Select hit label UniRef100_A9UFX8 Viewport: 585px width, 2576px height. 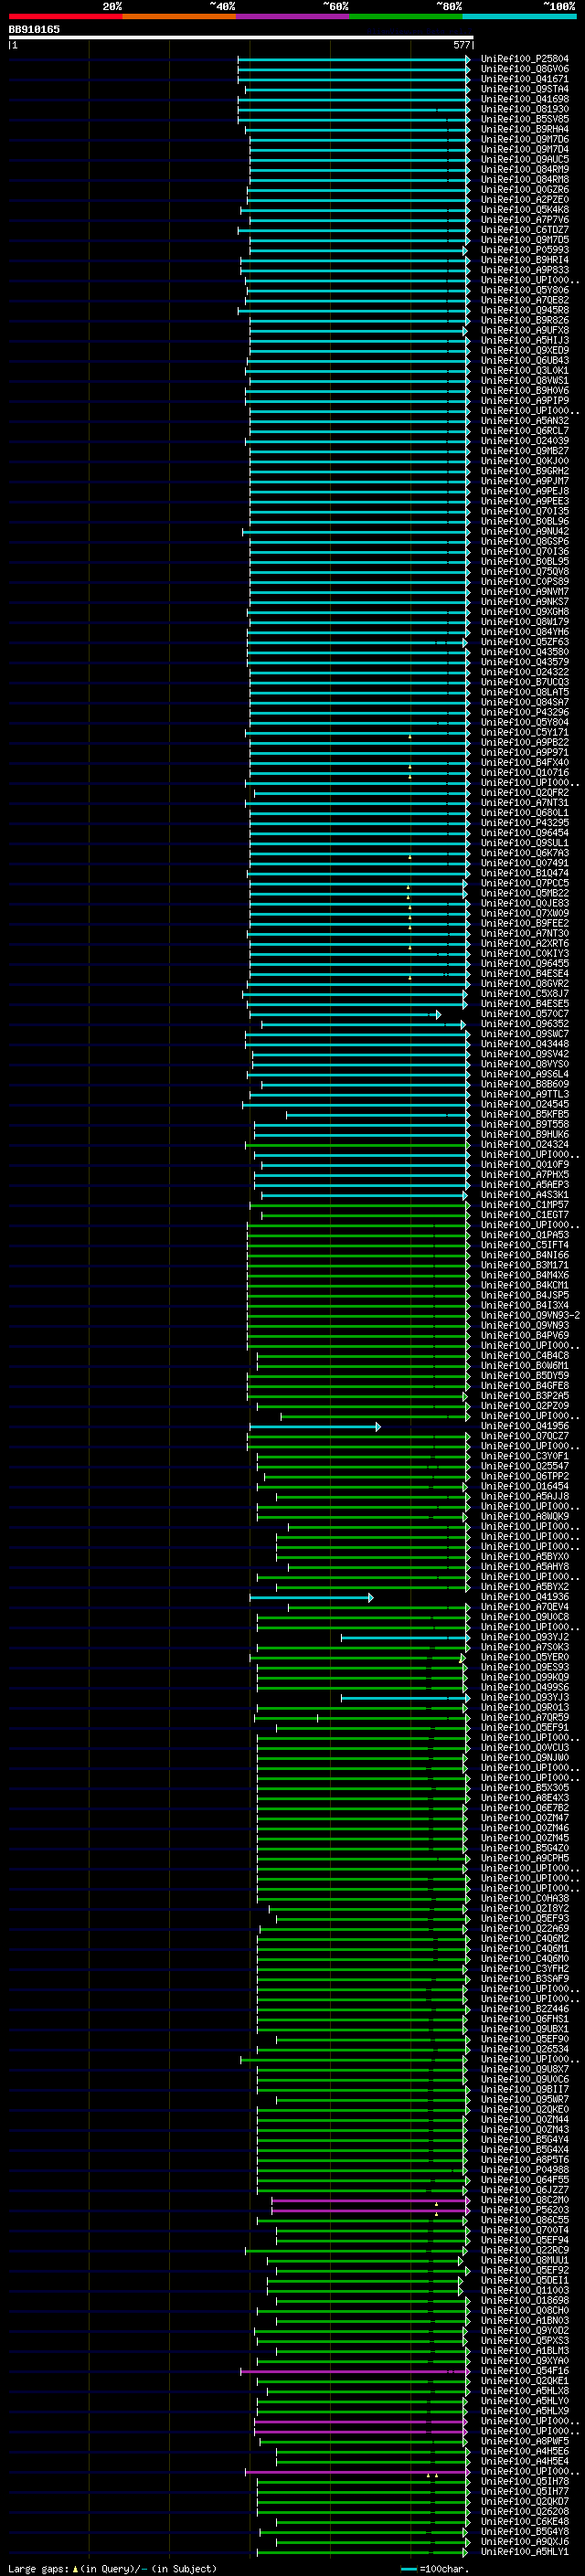point(524,330)
